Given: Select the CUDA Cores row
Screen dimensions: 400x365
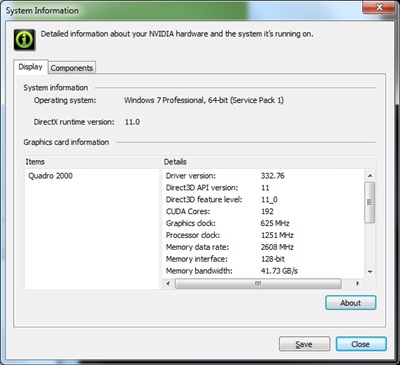Looking at the screenshot, I should point(264,212).
